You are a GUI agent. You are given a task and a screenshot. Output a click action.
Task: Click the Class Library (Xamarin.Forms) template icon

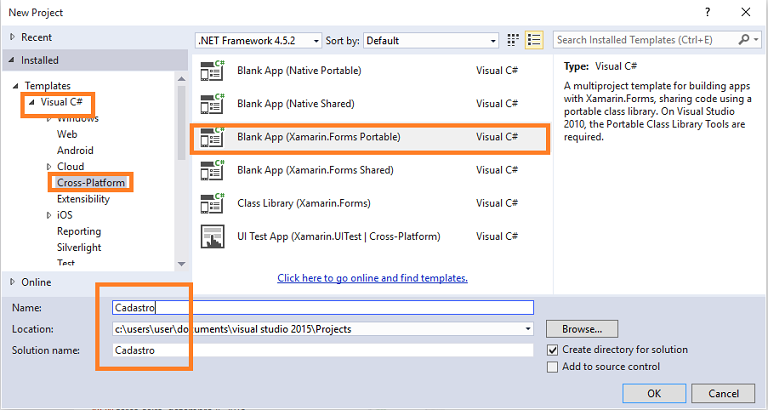213,203
